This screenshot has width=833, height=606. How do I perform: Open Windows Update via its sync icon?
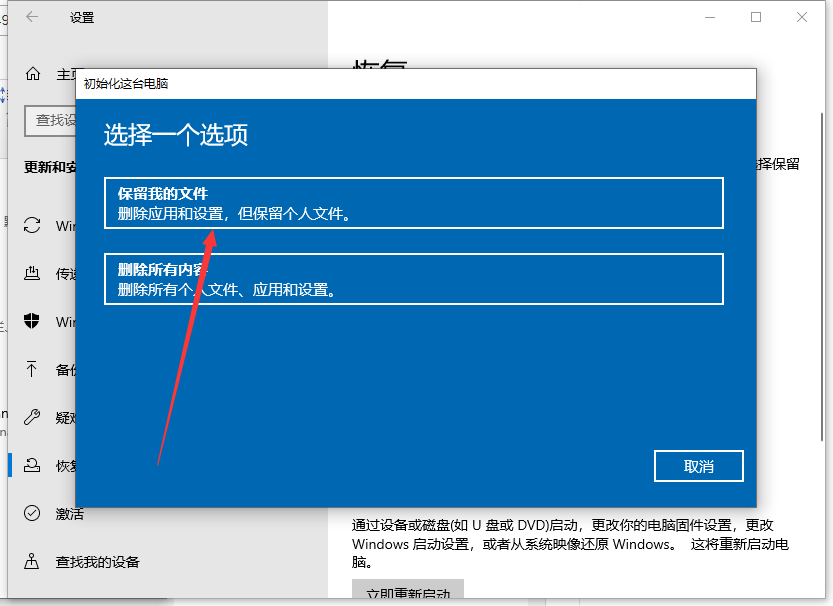[x=33, y=225]
